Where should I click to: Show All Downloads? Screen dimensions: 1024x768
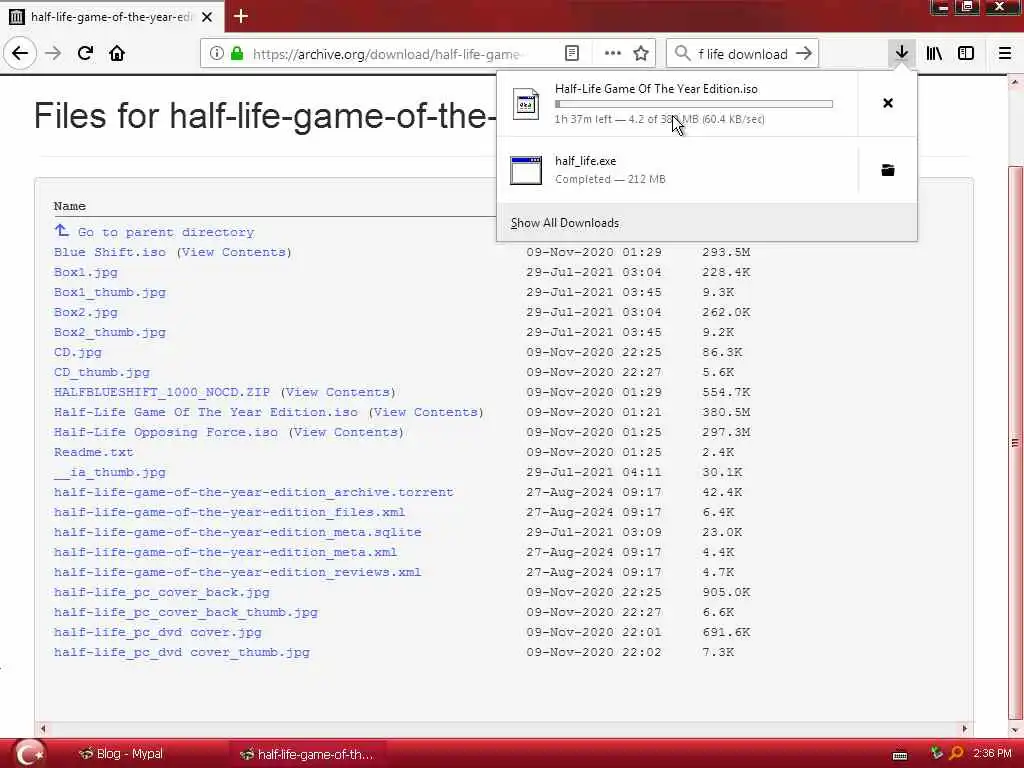tap(565, 223)
